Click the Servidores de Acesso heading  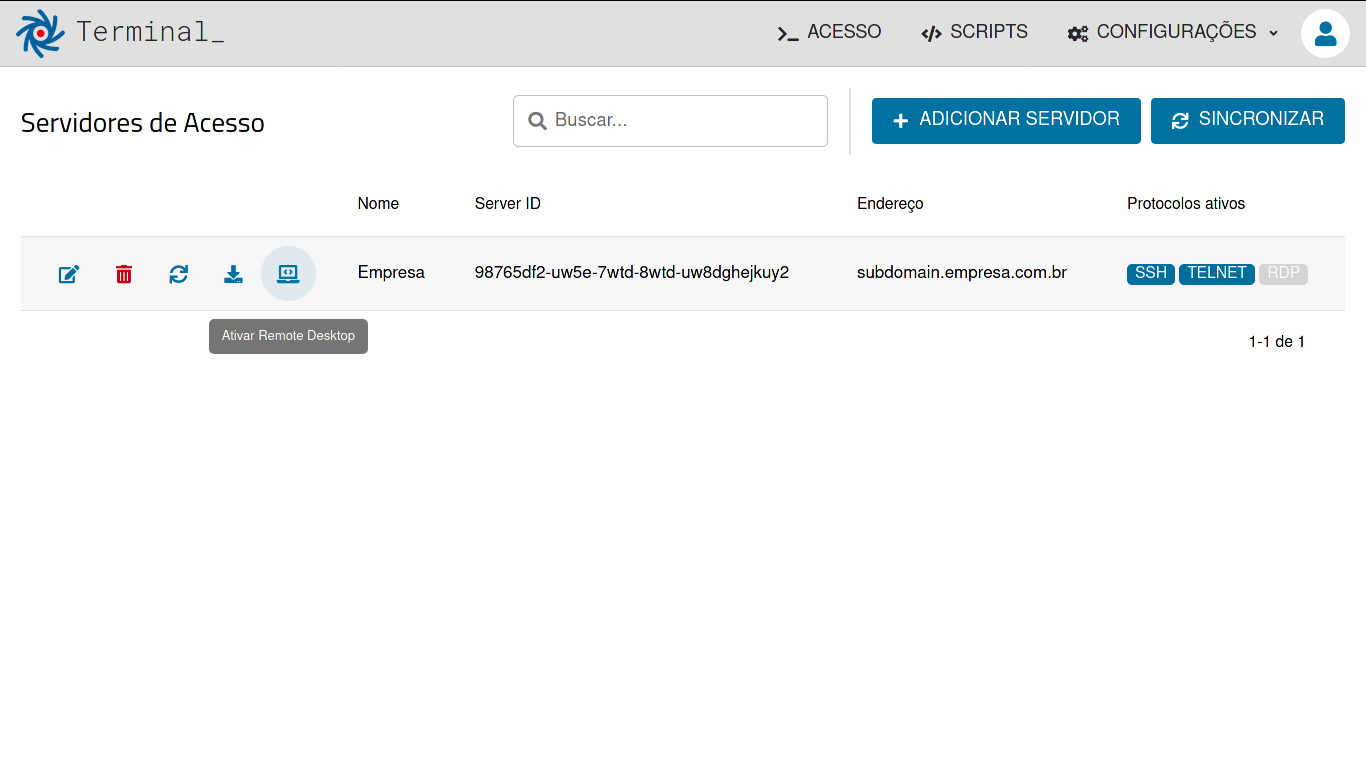[143, 123]
